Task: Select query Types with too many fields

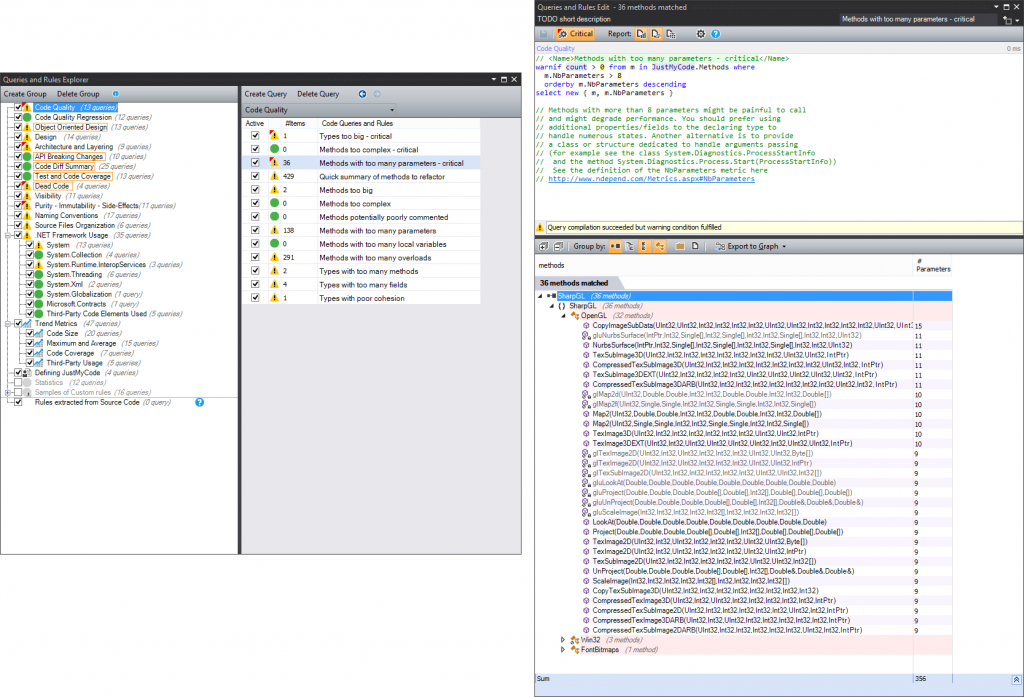Action: (x=362, y=285)
